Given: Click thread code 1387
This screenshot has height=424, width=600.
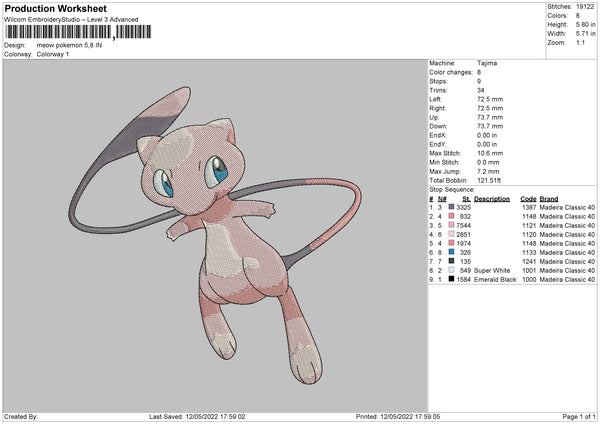Looking at the screenshot, I should (x=529, y=207).
